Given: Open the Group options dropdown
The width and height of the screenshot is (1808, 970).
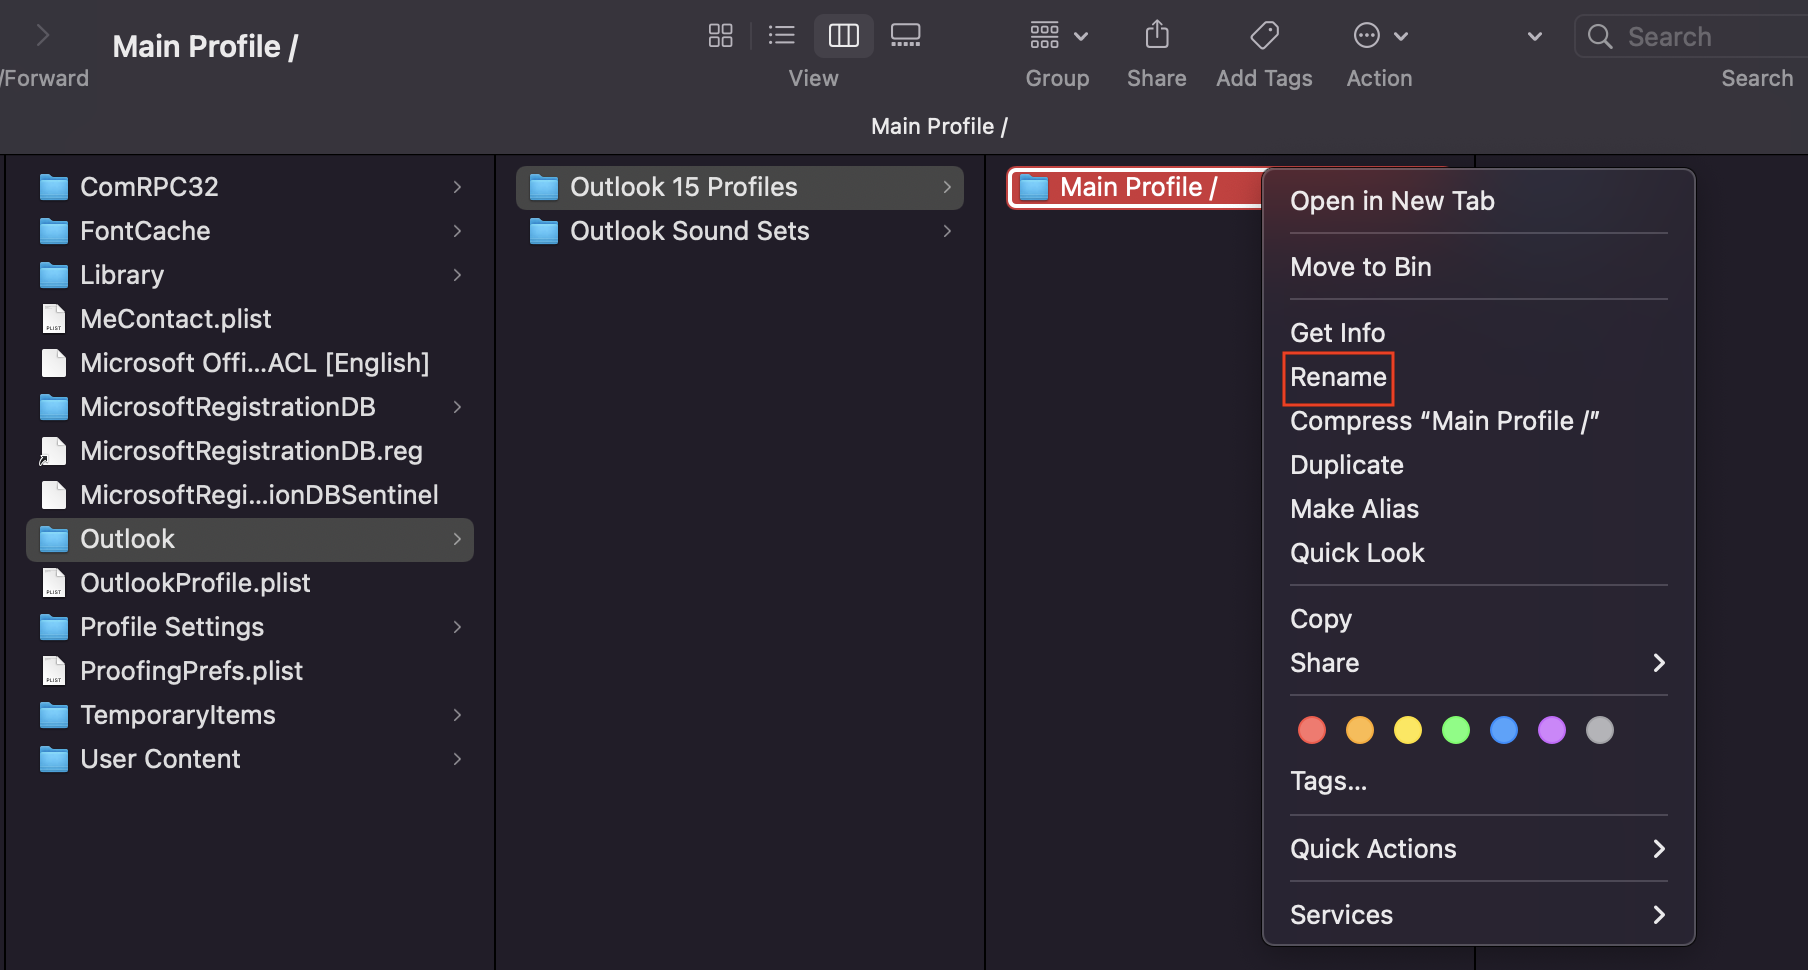Looking at the screenshot, I should (x=1057, y=36).
